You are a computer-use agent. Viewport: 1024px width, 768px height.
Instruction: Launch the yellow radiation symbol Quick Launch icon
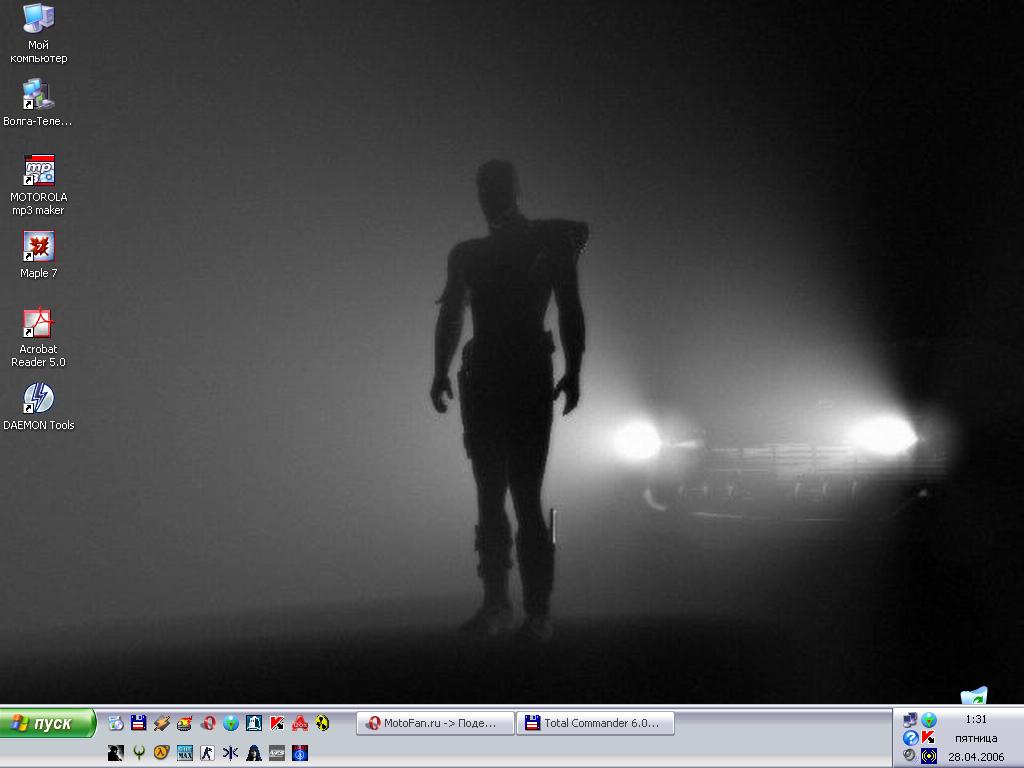[x=323, y=722]
